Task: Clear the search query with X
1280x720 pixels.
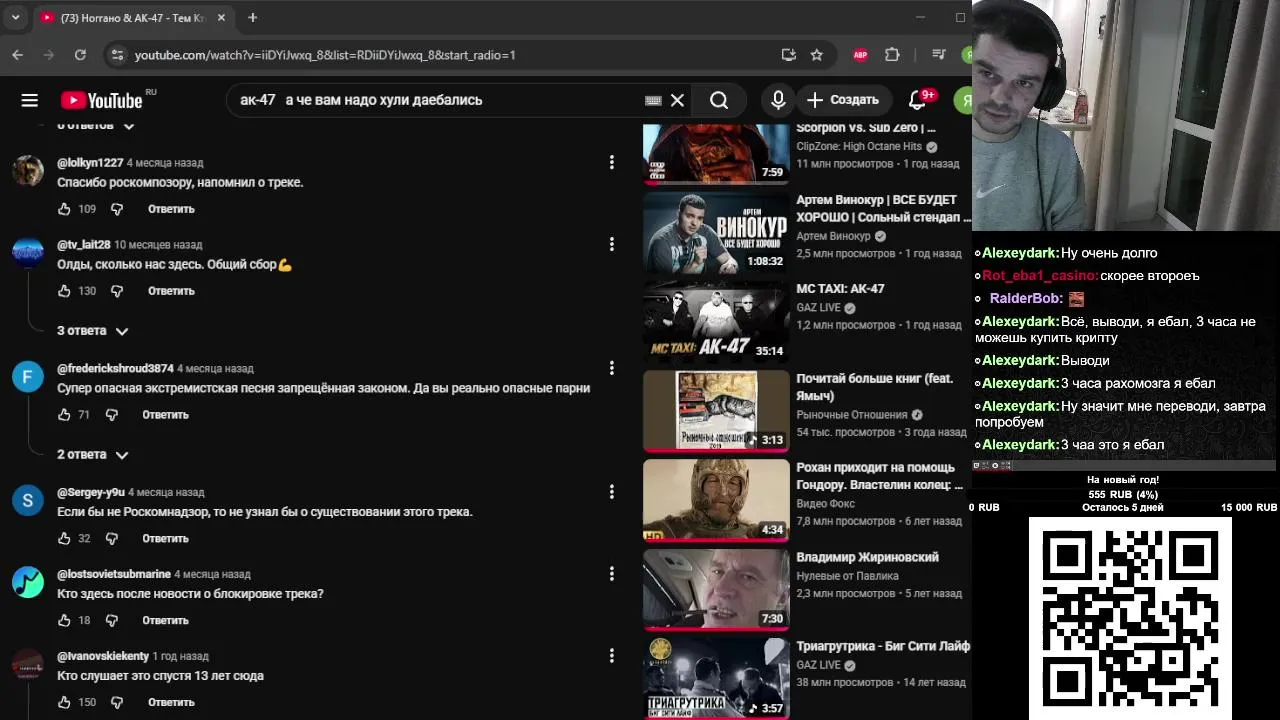Action: coord(677,100)
